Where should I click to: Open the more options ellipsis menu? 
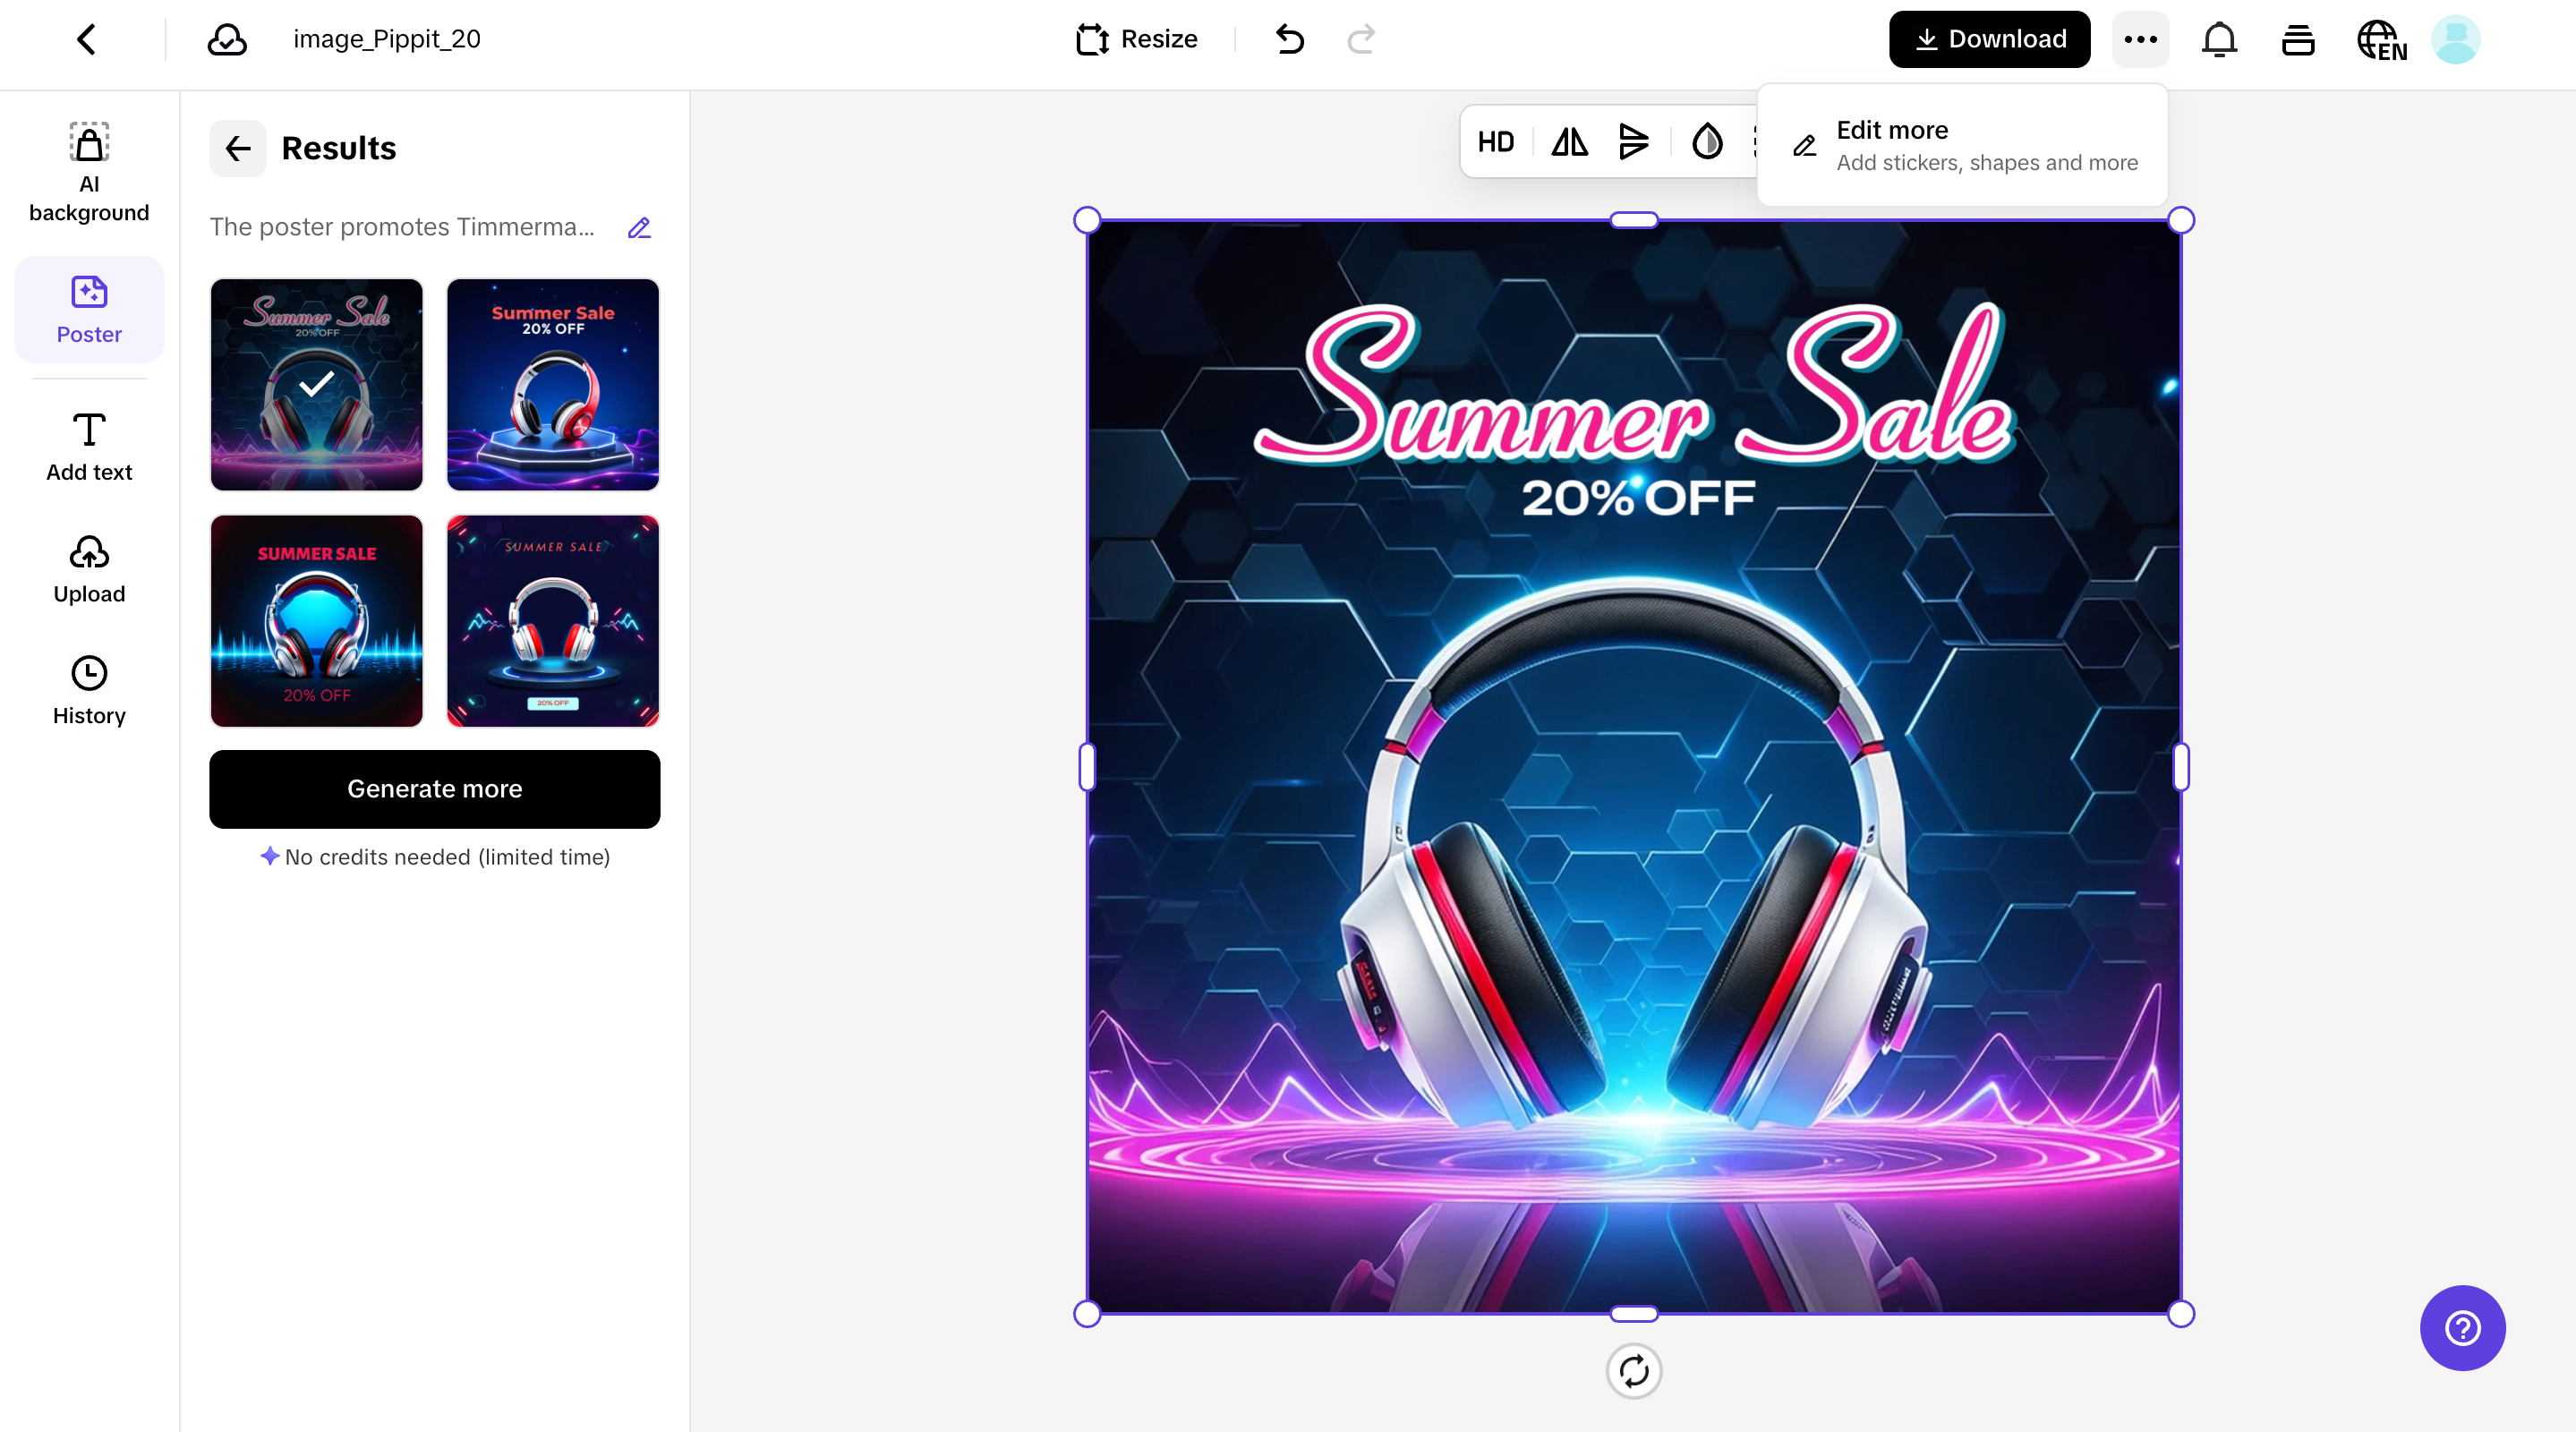(2139, 39)
